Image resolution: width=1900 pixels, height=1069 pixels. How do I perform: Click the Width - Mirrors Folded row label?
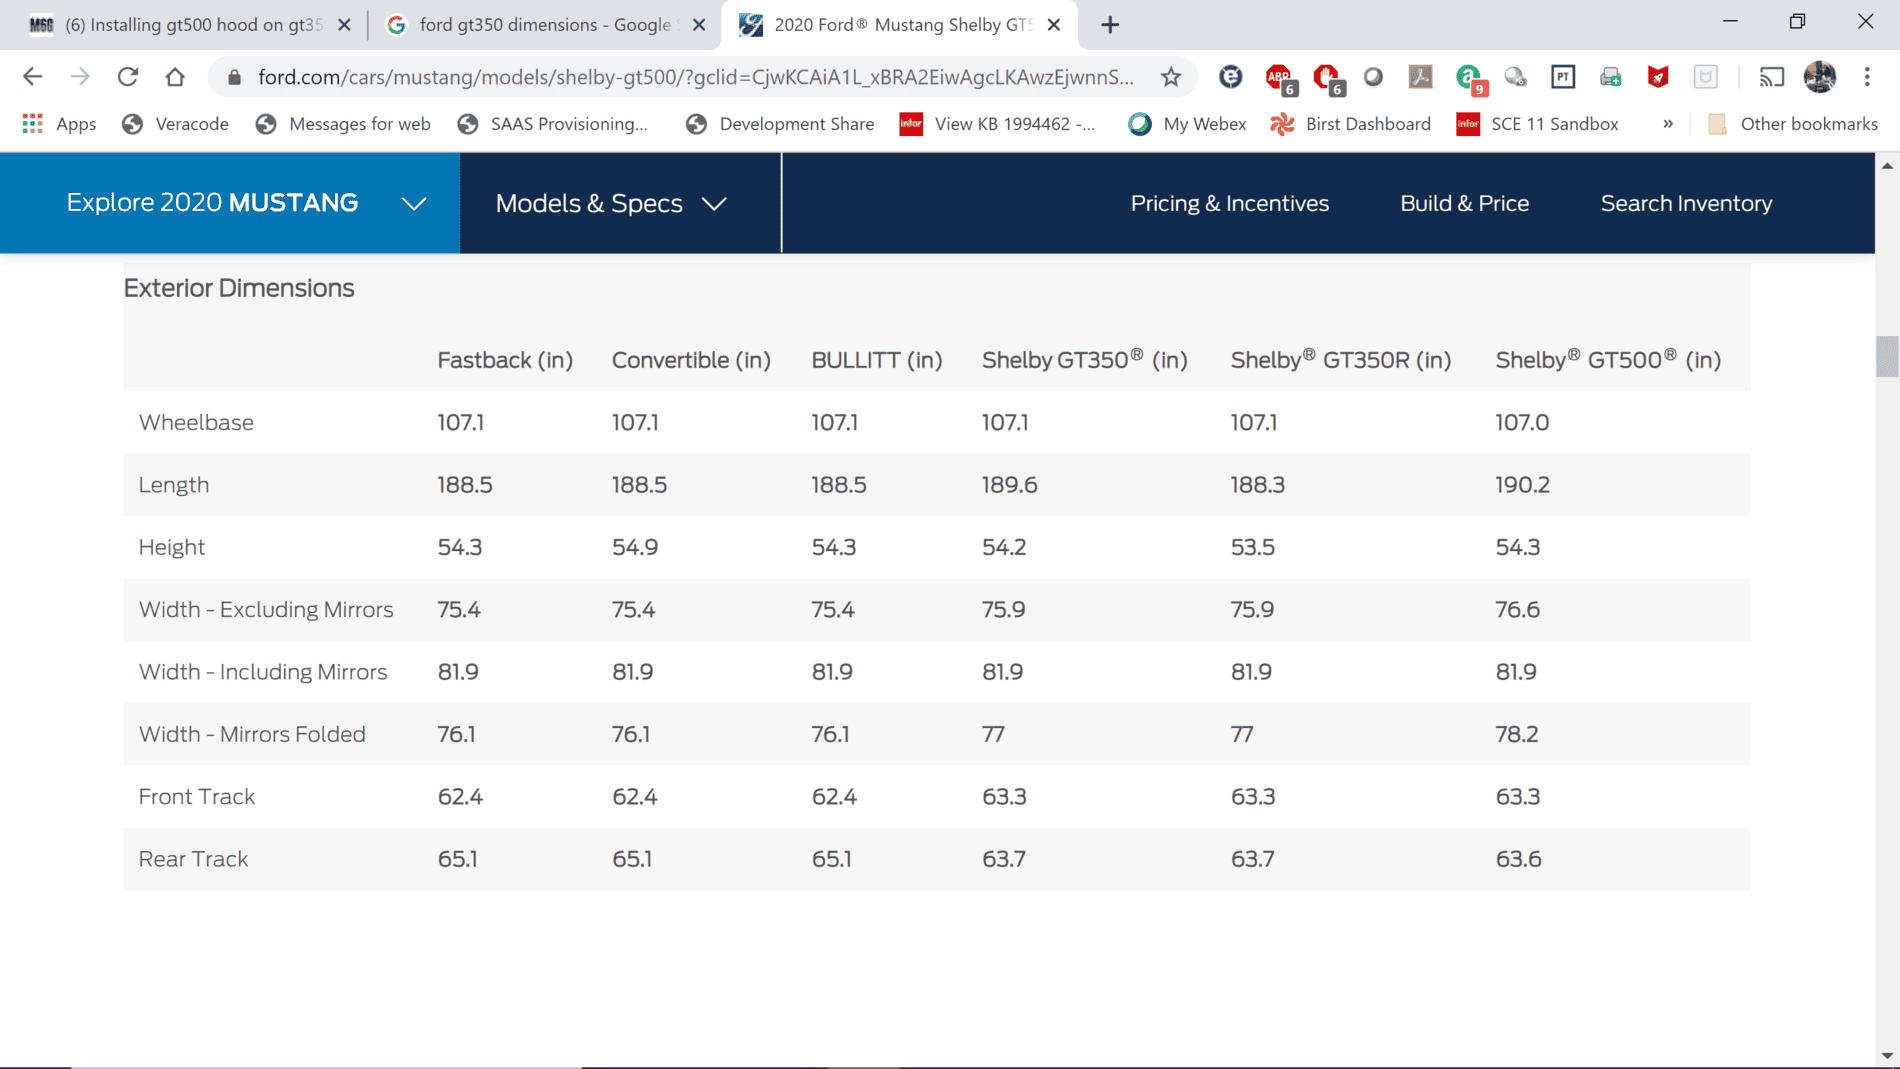coord(252,734)
